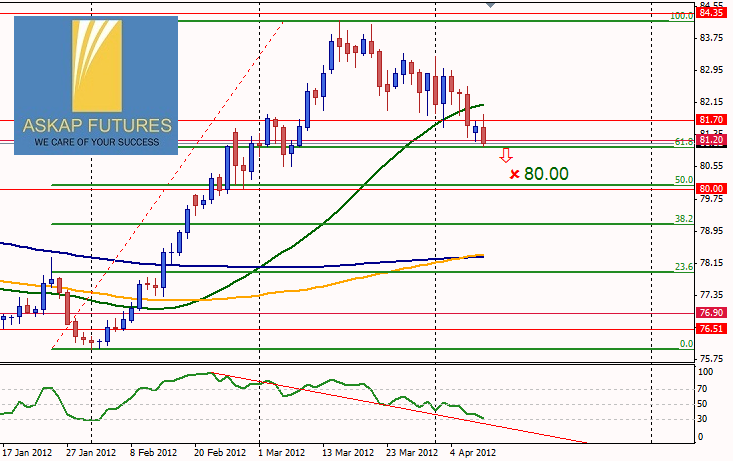
Task: Select the Fibonacci 0.0 level label
Action: 686,343
